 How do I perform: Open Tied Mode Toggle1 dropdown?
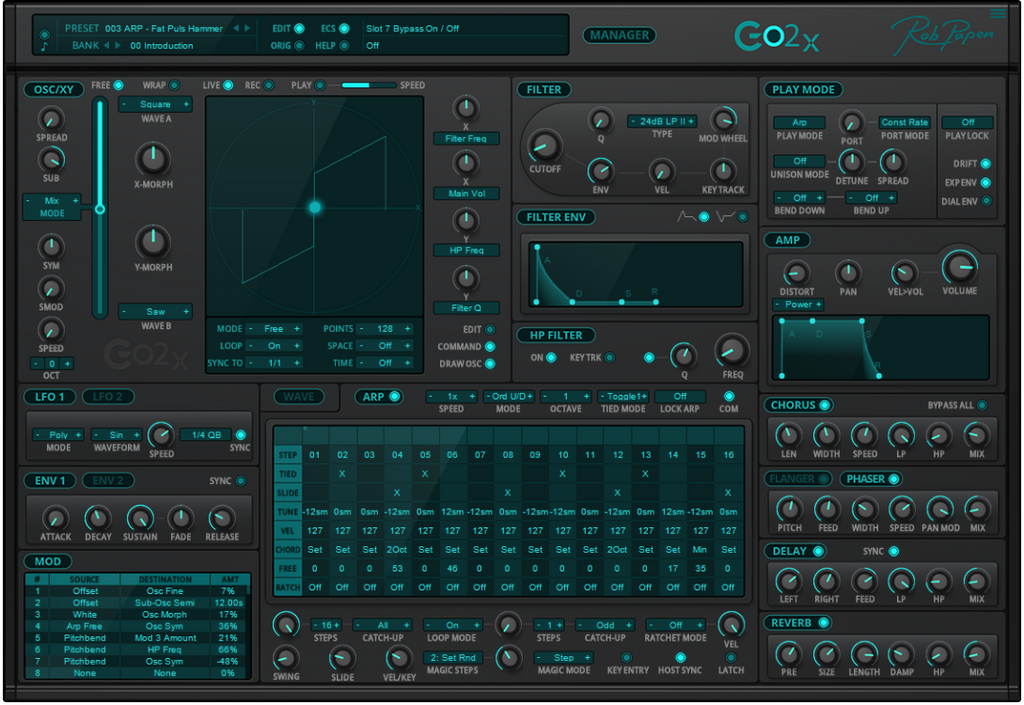pyautogui.click(x=623, y=396)
